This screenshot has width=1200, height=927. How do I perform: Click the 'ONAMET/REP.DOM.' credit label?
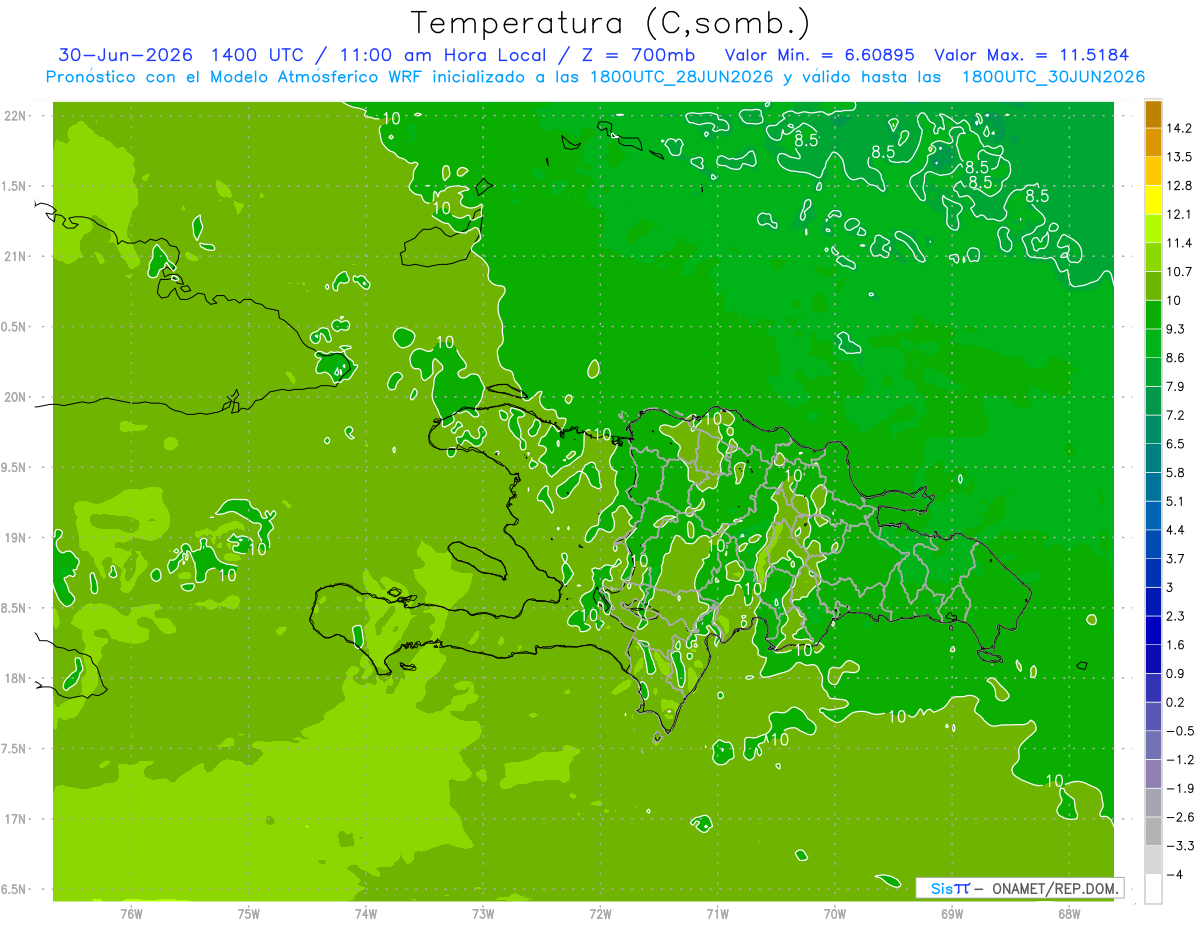(x=1055, y=888)
